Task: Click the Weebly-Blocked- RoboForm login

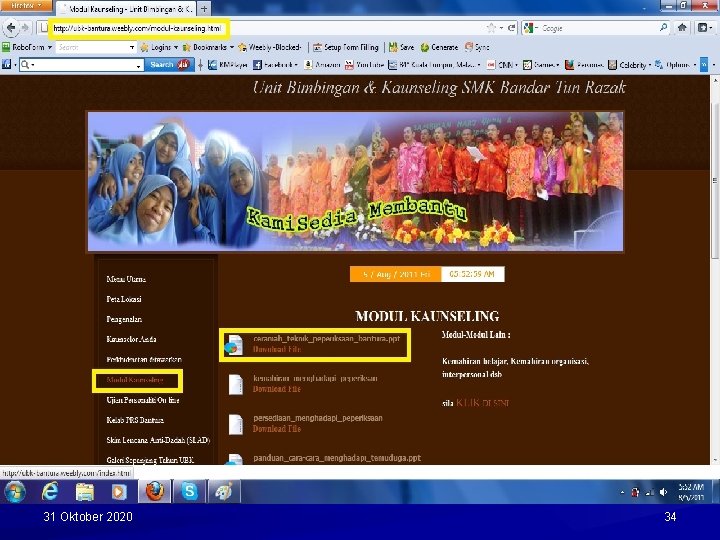Action: tap(270, 47)
